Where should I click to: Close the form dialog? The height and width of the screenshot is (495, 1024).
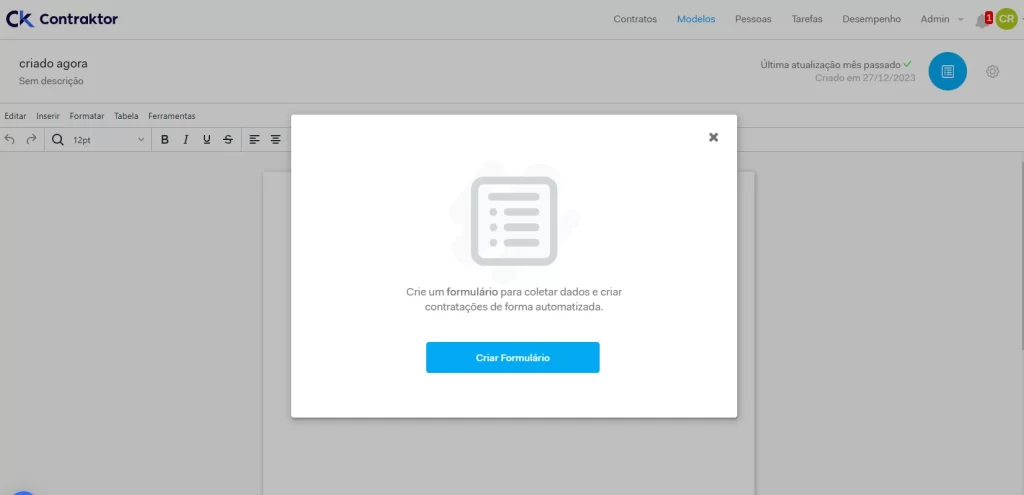pos(713,137)
